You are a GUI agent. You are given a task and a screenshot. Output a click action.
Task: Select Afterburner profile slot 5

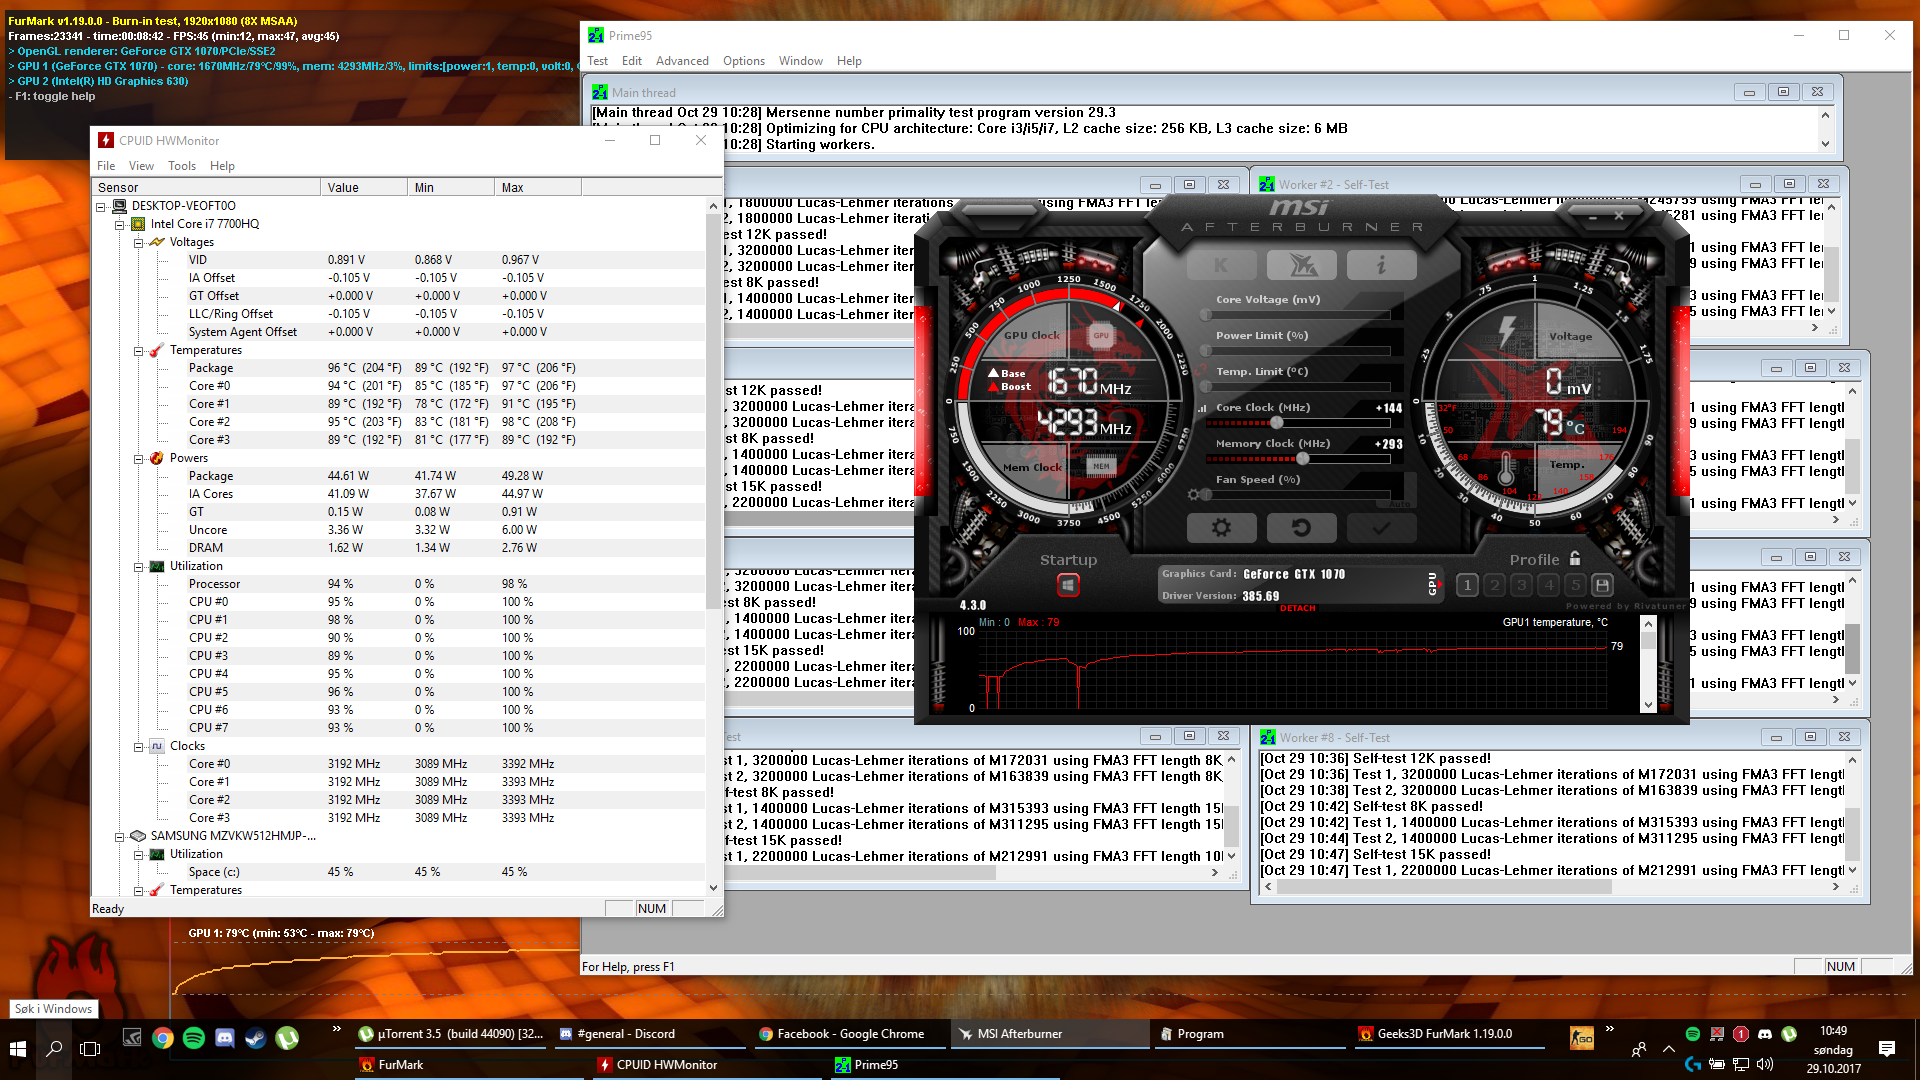(x=1575, y=585)
